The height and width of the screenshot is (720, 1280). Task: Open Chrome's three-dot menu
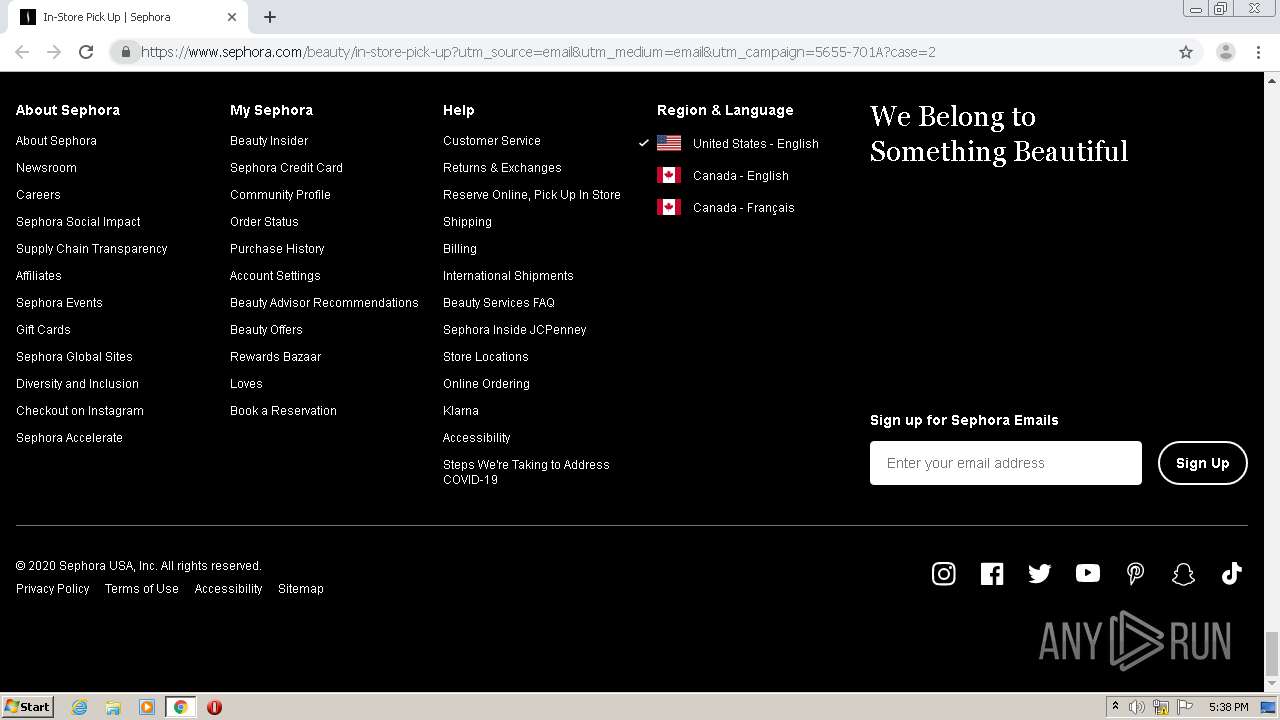(1258, 52)
